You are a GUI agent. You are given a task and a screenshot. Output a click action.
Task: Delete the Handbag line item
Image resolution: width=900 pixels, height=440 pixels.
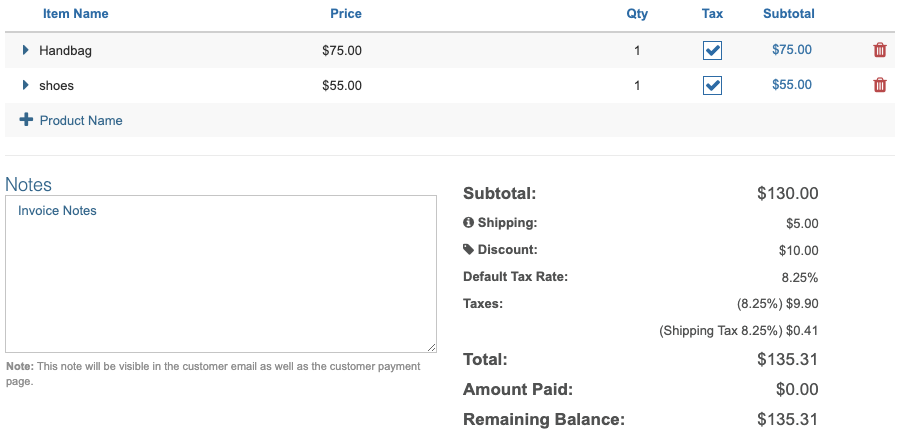coord(880,50)
